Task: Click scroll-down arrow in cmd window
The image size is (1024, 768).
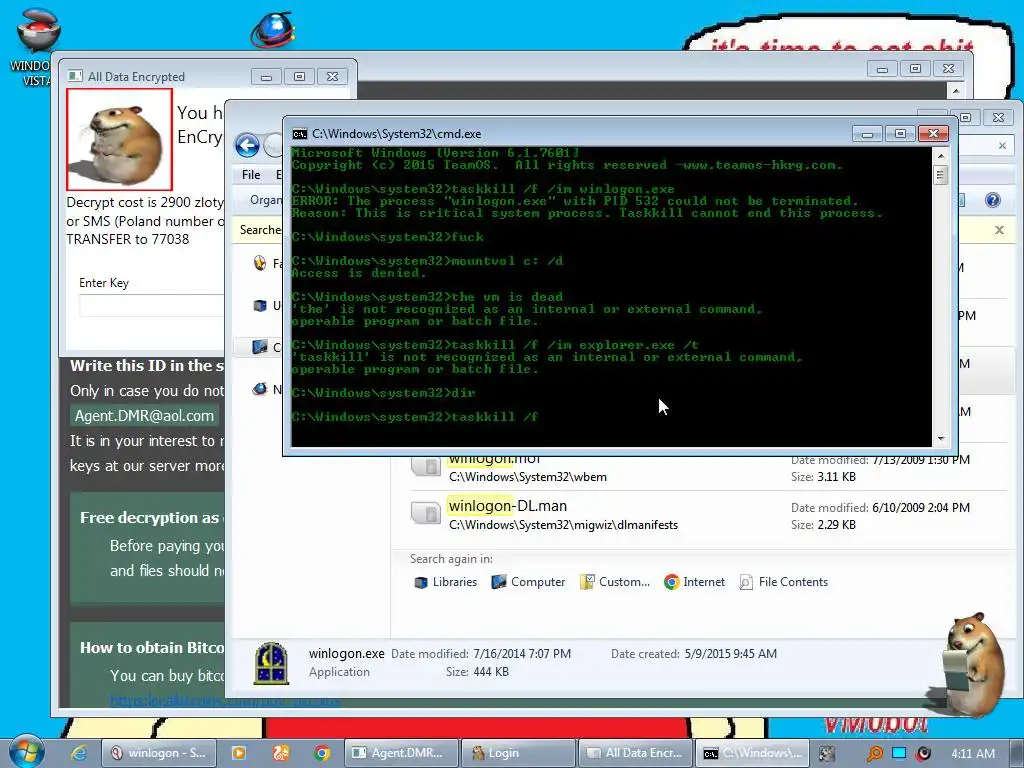Action: pyautogui.click(x=941, y=438)
